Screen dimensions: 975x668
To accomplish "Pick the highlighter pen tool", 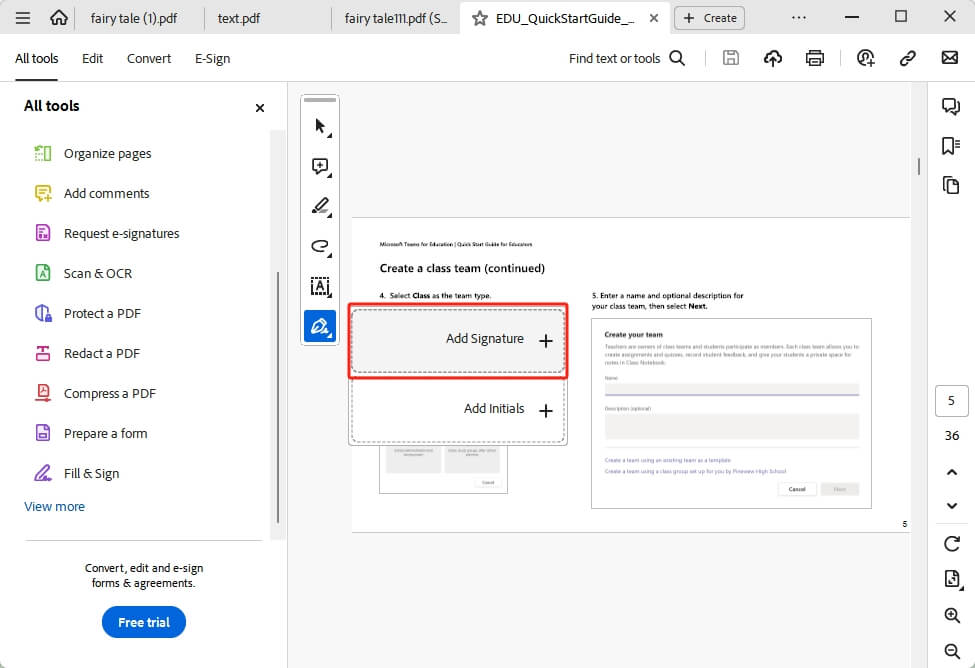I will pos(319,206).
